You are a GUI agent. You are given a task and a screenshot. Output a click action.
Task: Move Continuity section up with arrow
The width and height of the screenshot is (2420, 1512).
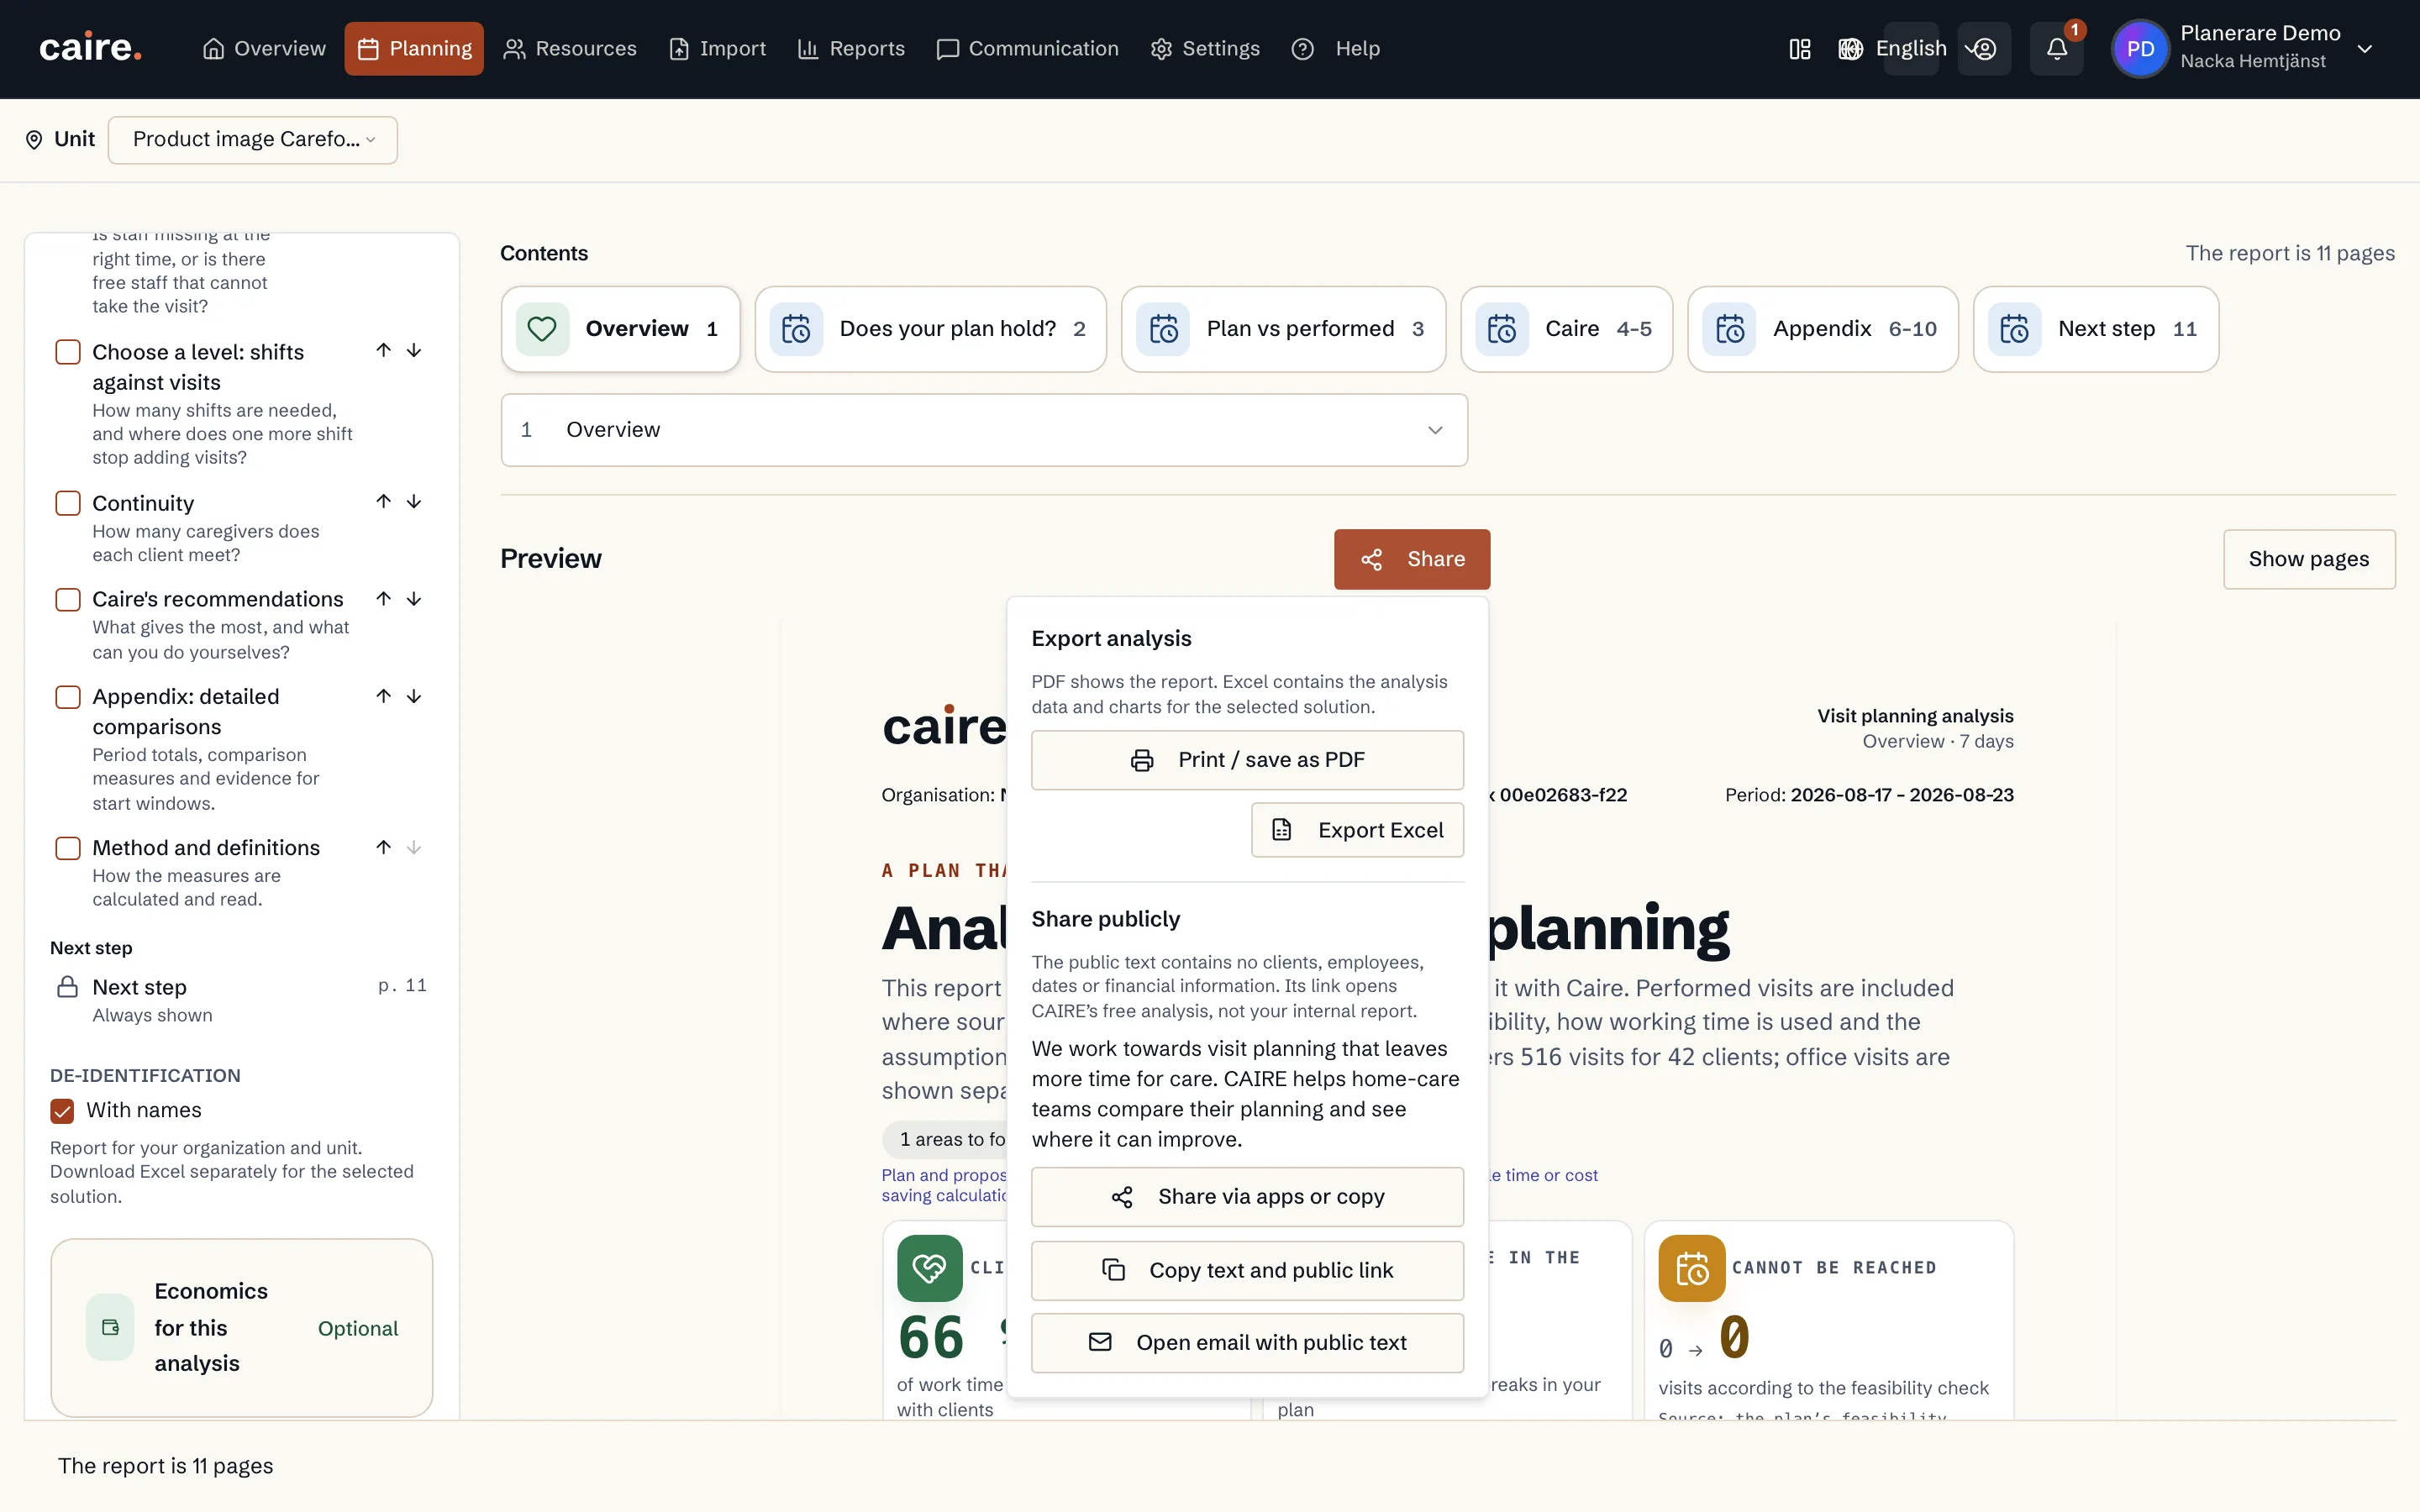point(383,501)
